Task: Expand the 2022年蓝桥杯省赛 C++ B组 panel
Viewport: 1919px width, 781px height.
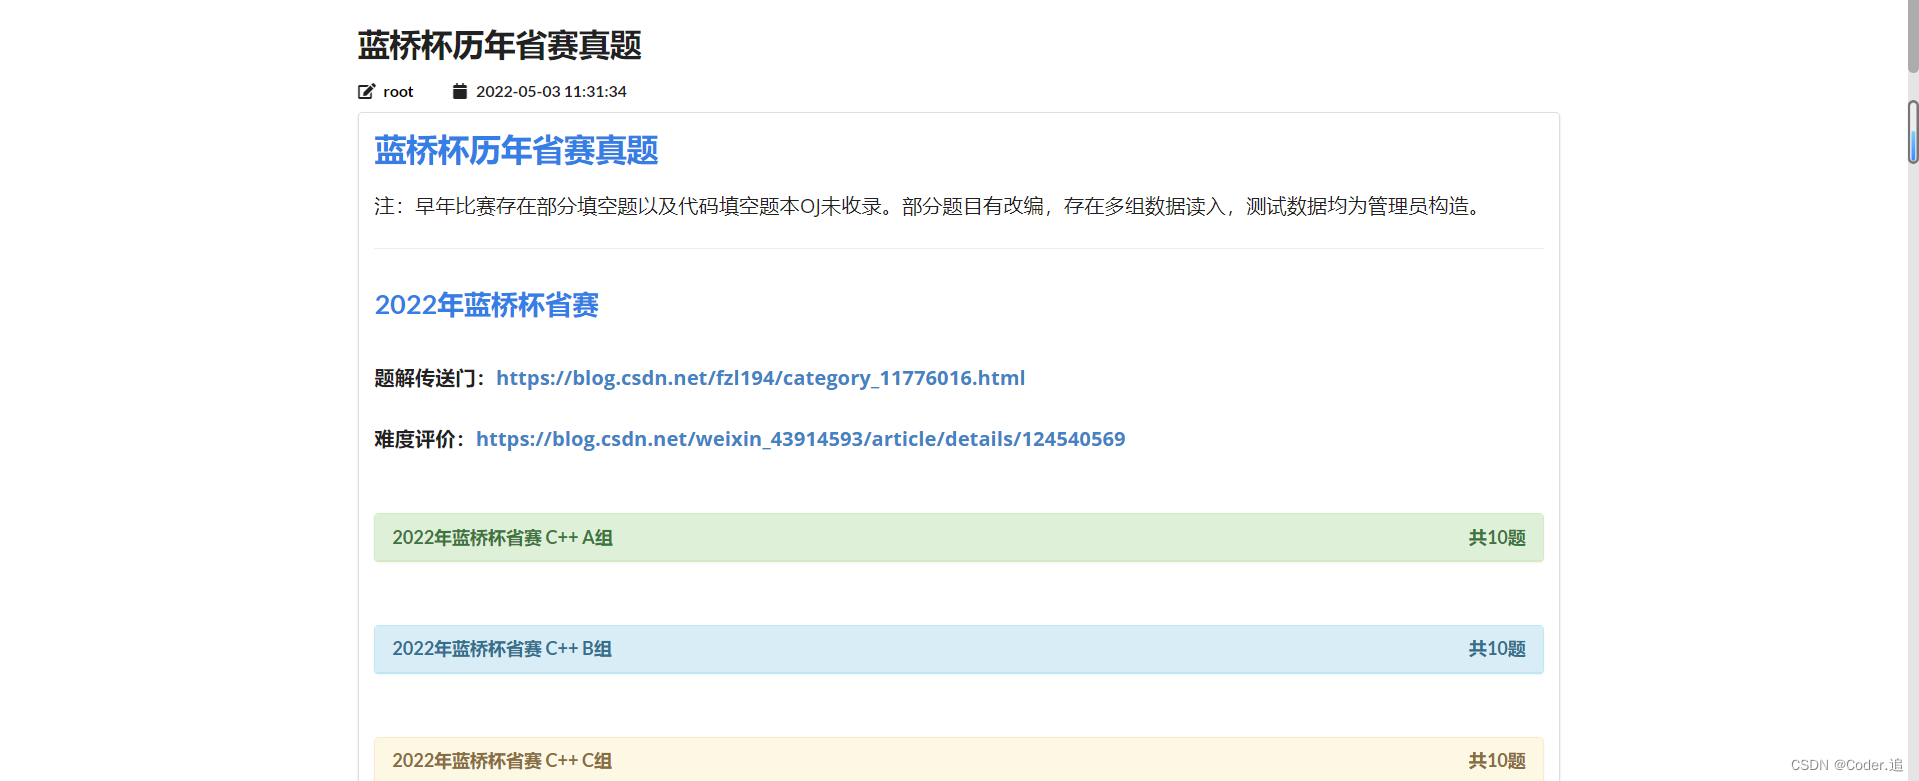Action: click(958, 649)
